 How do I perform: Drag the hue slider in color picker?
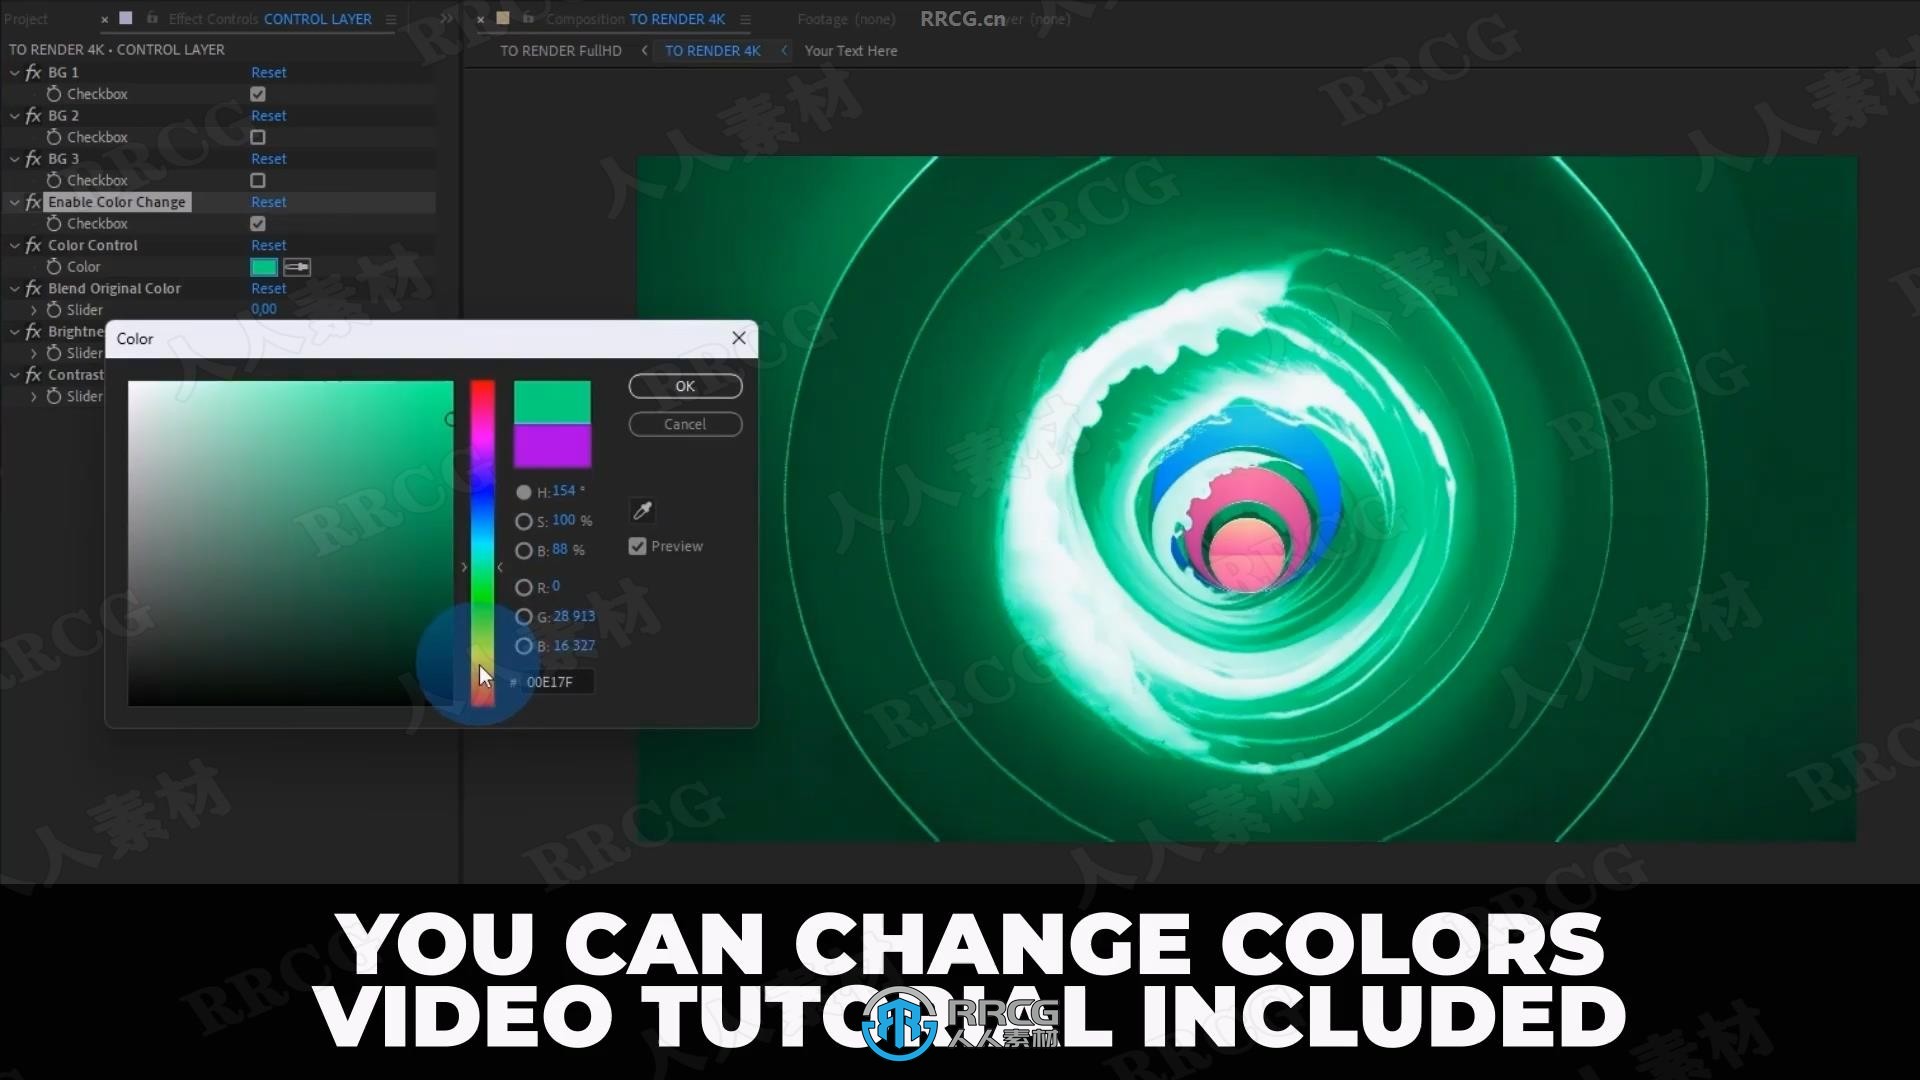481,568
